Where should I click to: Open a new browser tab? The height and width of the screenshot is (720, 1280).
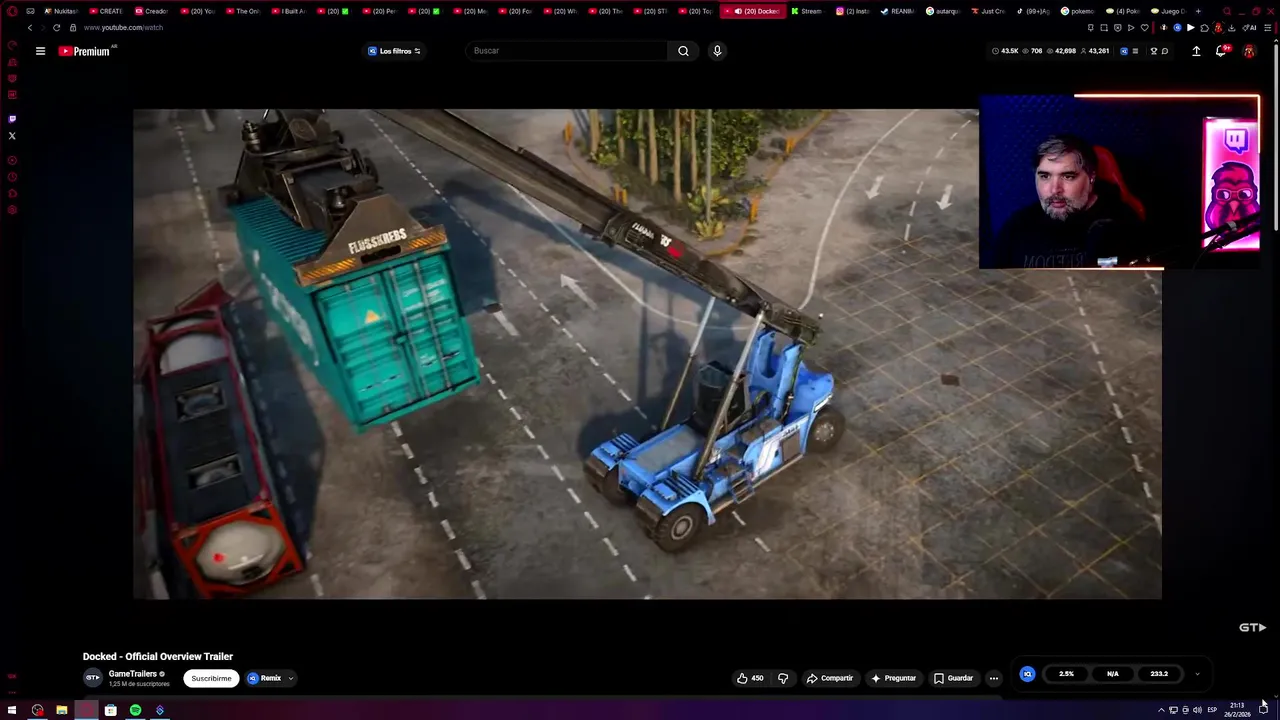tap(1198, 11)
